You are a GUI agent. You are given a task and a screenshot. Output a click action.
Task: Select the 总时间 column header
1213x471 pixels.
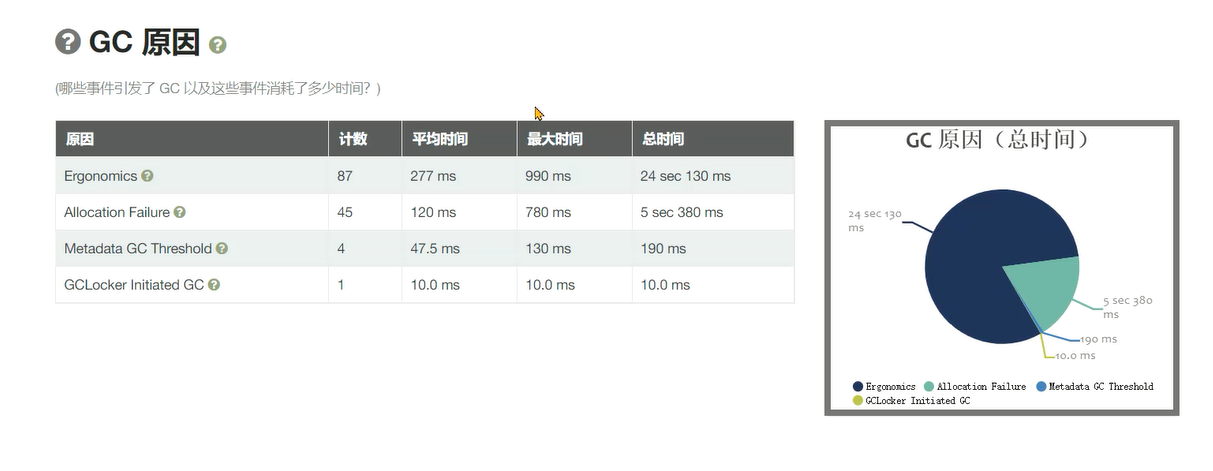(x=662, y=139)
